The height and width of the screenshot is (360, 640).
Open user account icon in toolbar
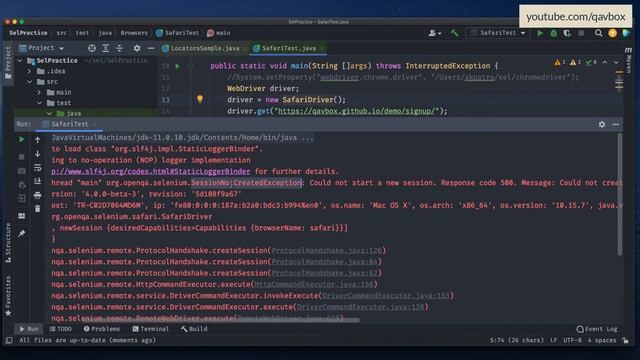click(434, 33)
